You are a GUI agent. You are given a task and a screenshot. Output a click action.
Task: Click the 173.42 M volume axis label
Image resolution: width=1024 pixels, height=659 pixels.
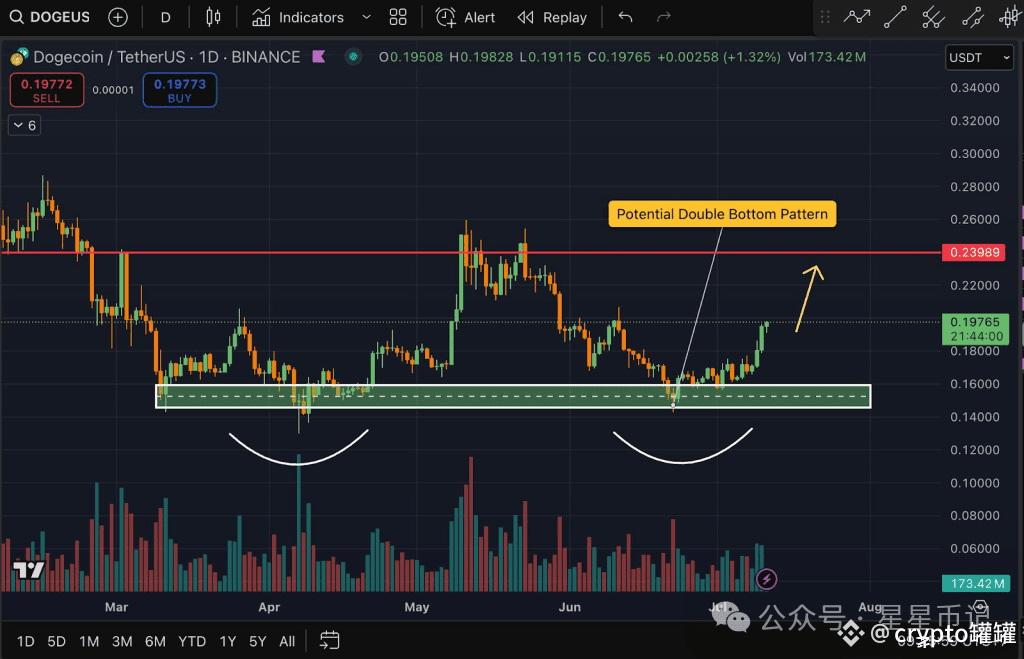976,583
